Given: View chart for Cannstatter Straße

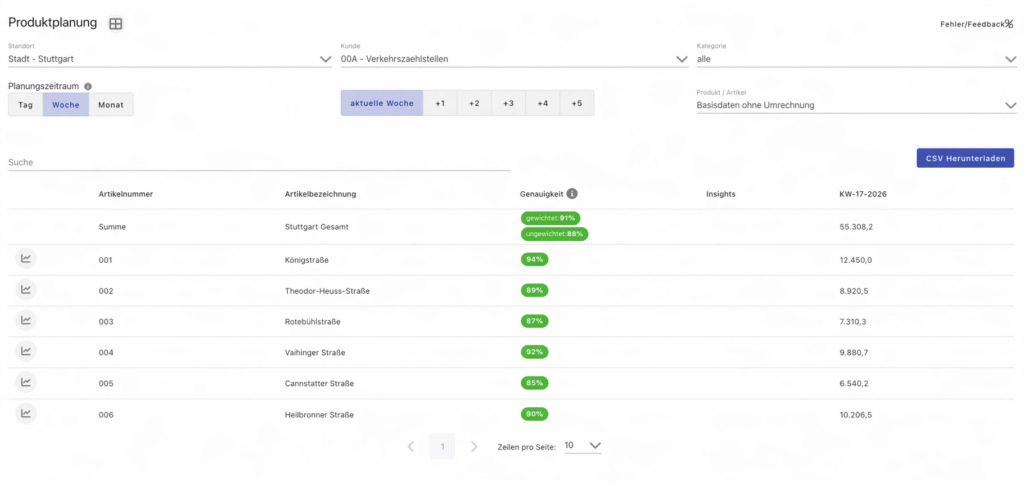Looking at the screenshot, I should pyautogui.click(x=26, y=383).
